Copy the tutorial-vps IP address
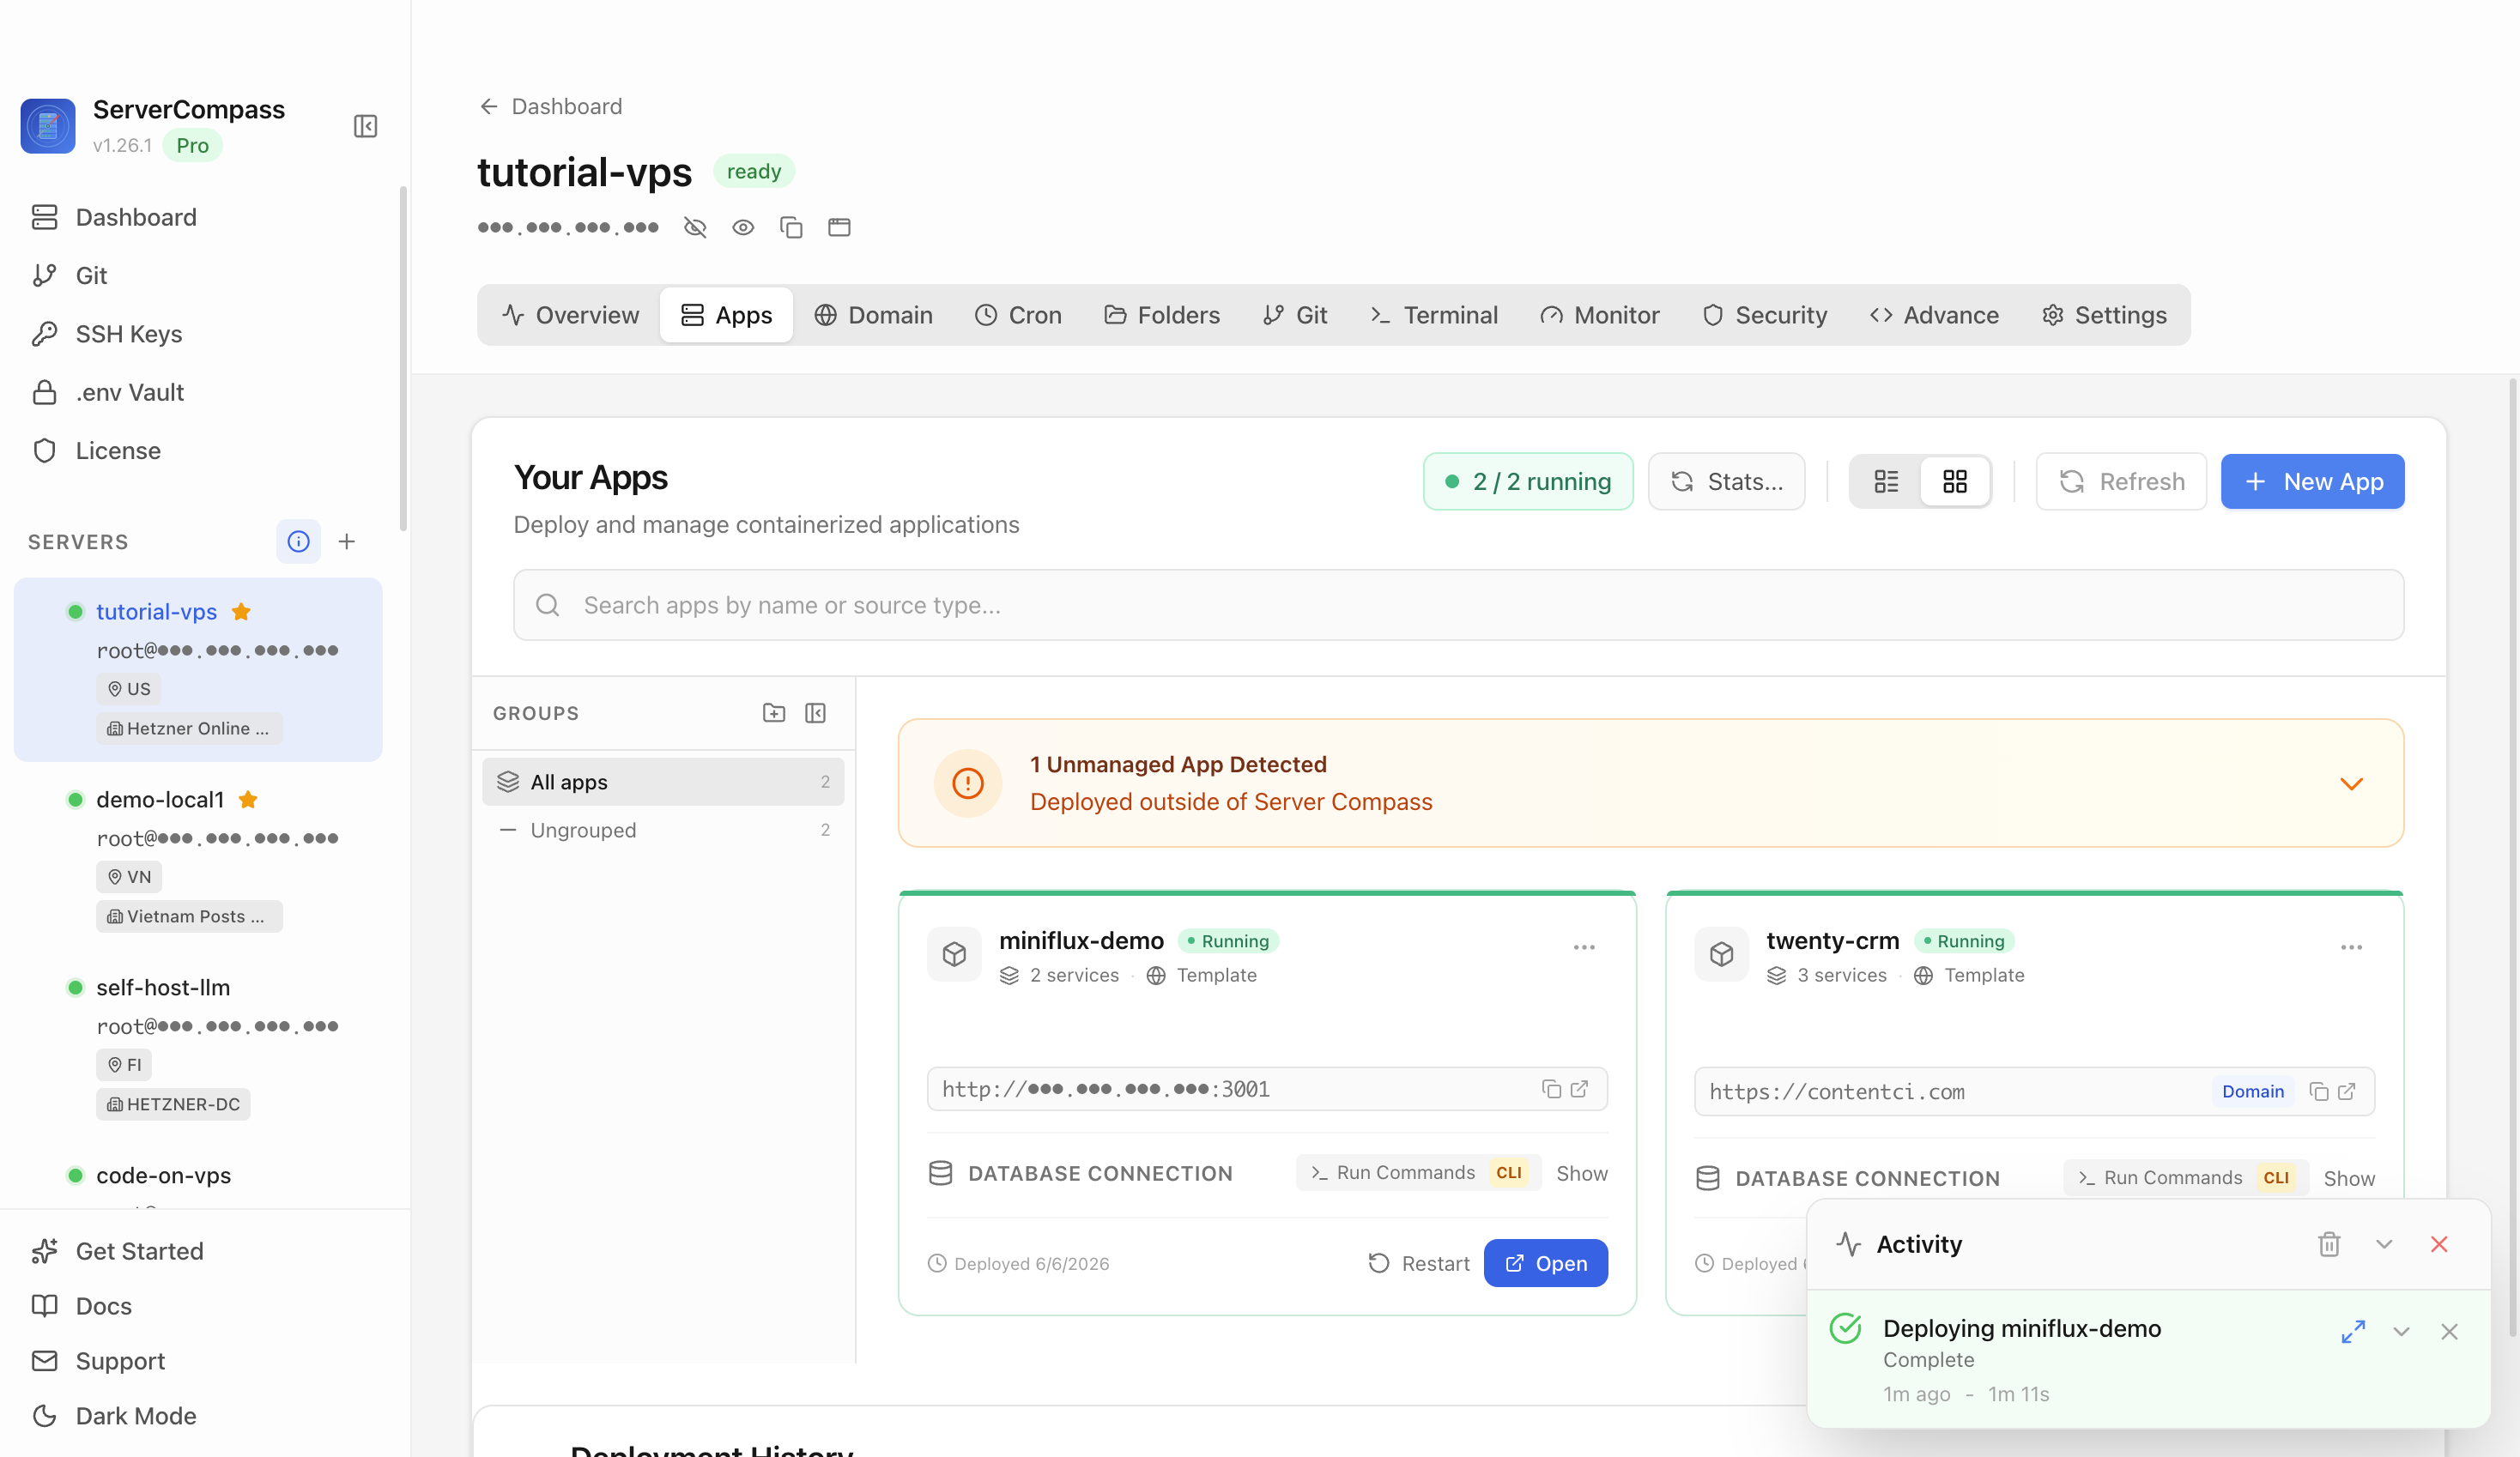The image size is (2520, 1457). click(x=791, y=228)
